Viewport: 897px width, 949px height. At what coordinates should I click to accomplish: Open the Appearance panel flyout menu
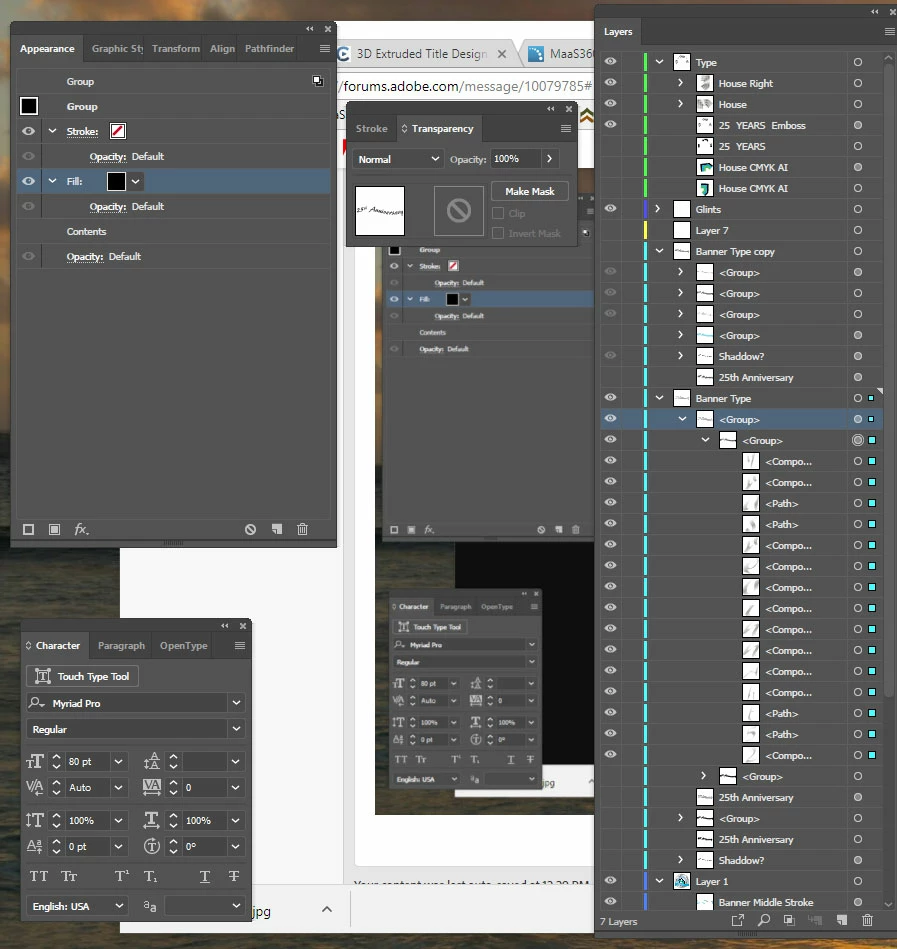(325, 48)
